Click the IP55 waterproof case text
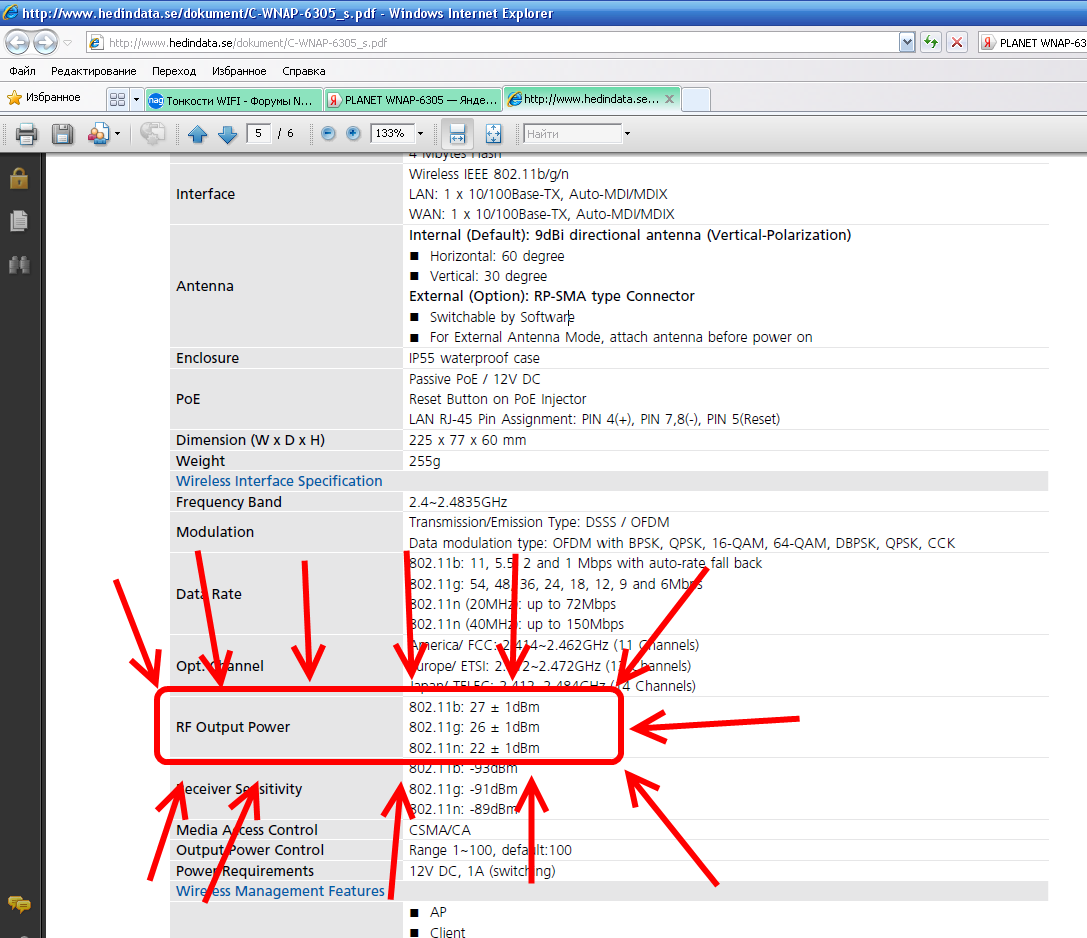The image size is (1087, 938). [x=474, y=358]
